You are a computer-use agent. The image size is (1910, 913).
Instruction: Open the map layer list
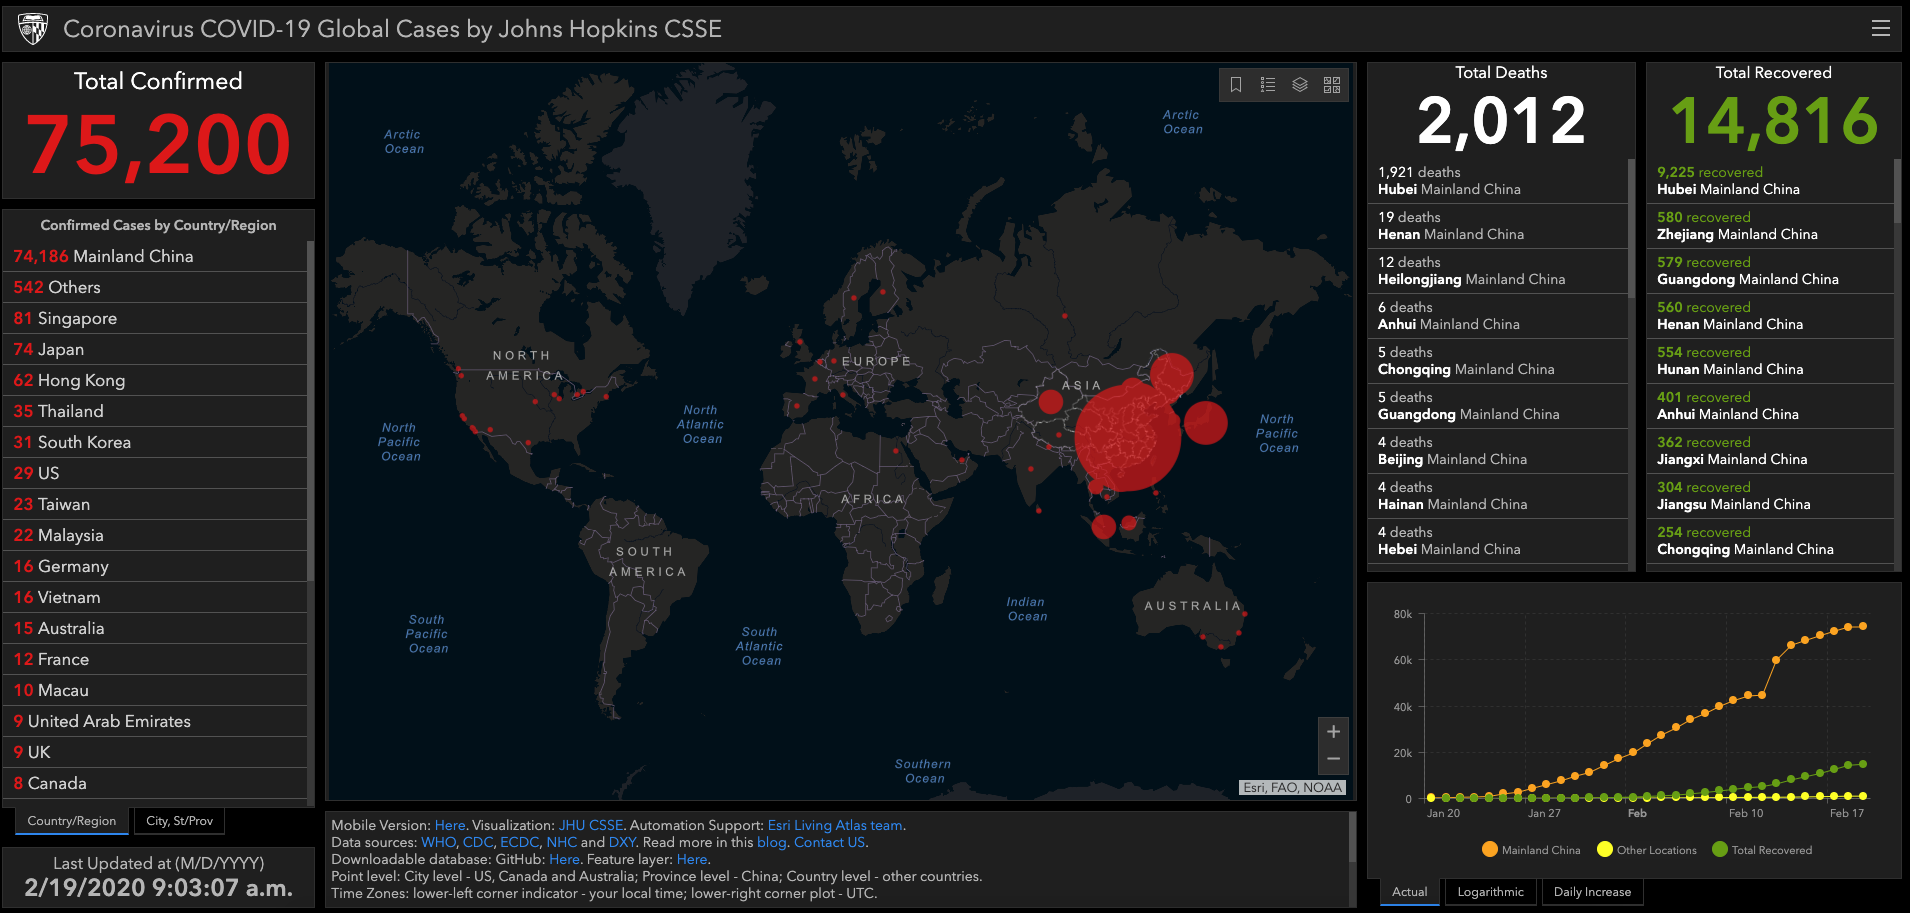tap(1300, 85)
